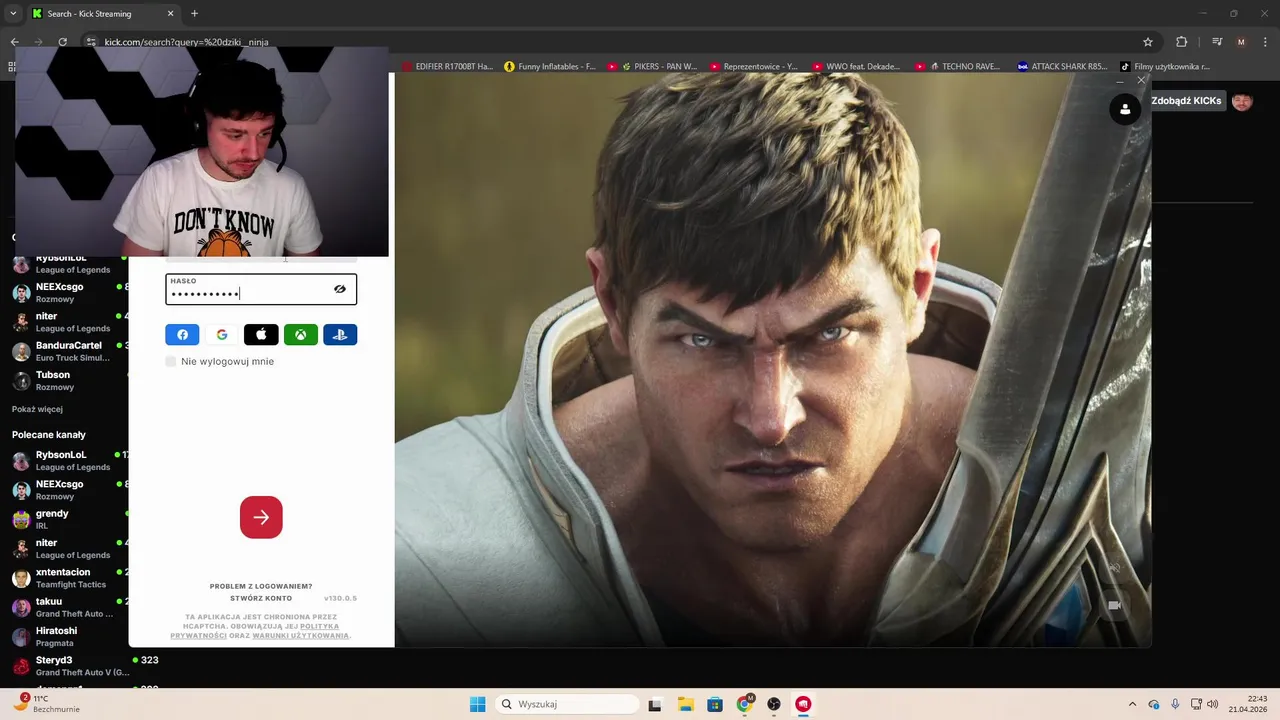Close the Kick Streaming tab

tap(170, 14)
